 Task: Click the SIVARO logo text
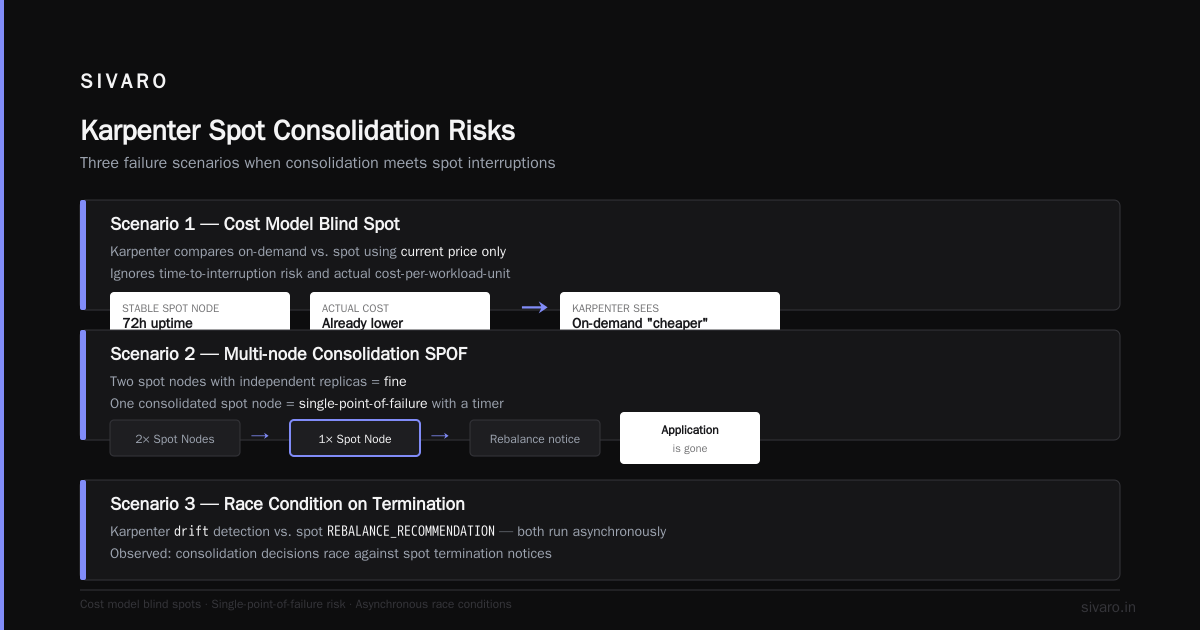click(x=124, y=82)
